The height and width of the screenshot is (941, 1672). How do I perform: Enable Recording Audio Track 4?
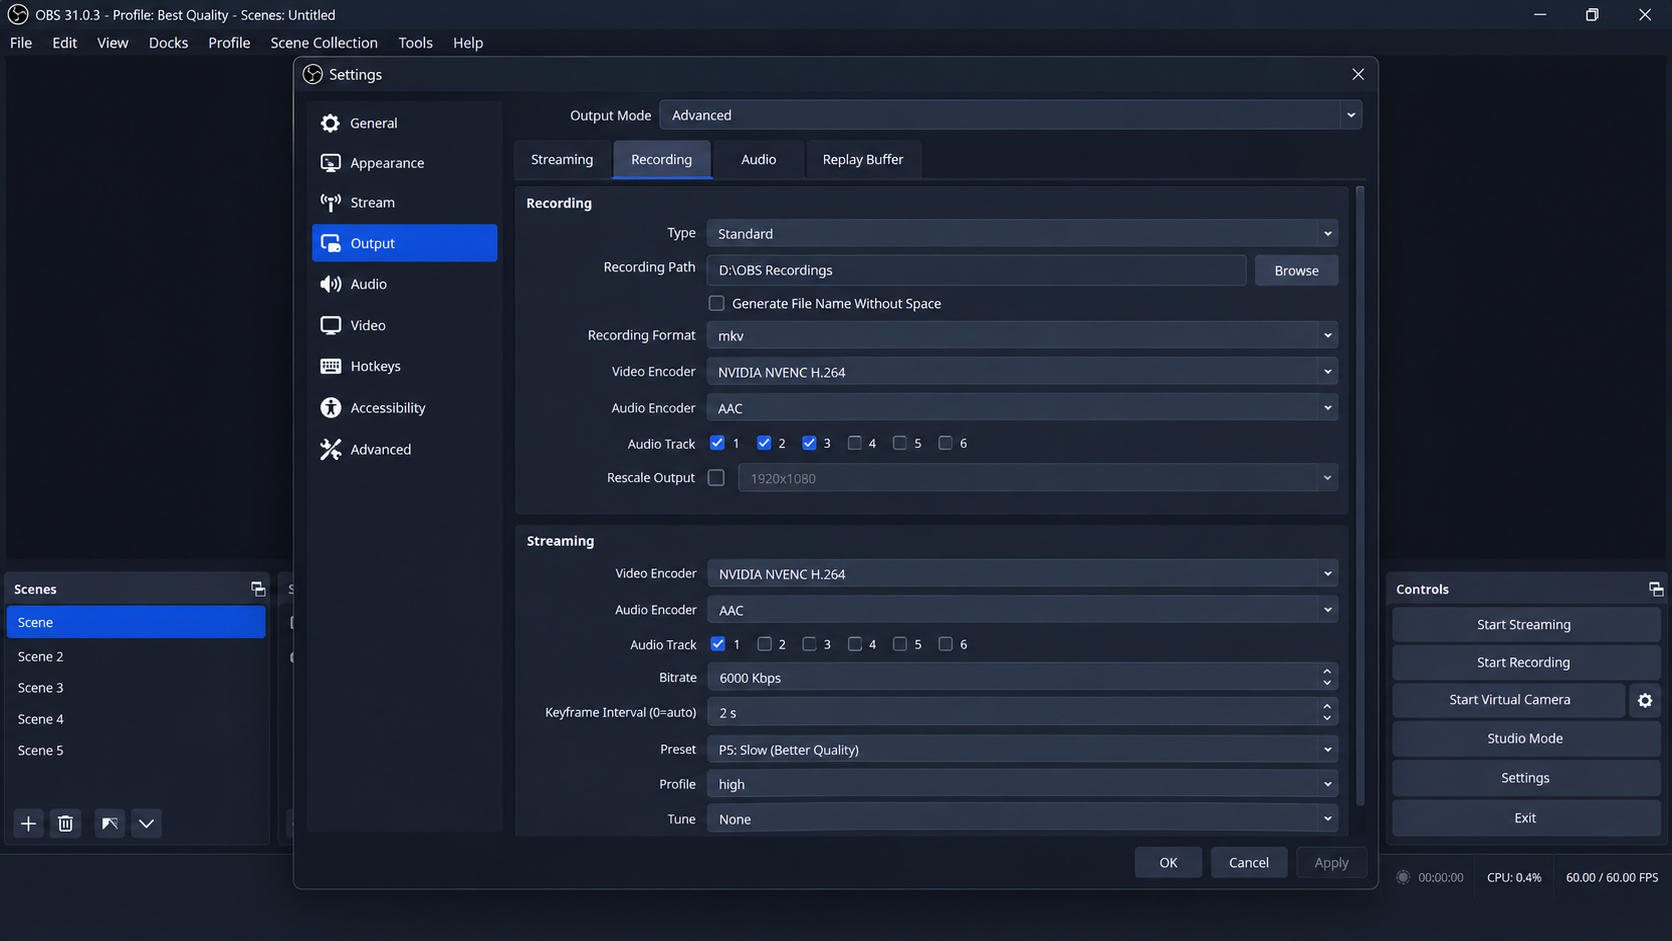pos(854,443)
